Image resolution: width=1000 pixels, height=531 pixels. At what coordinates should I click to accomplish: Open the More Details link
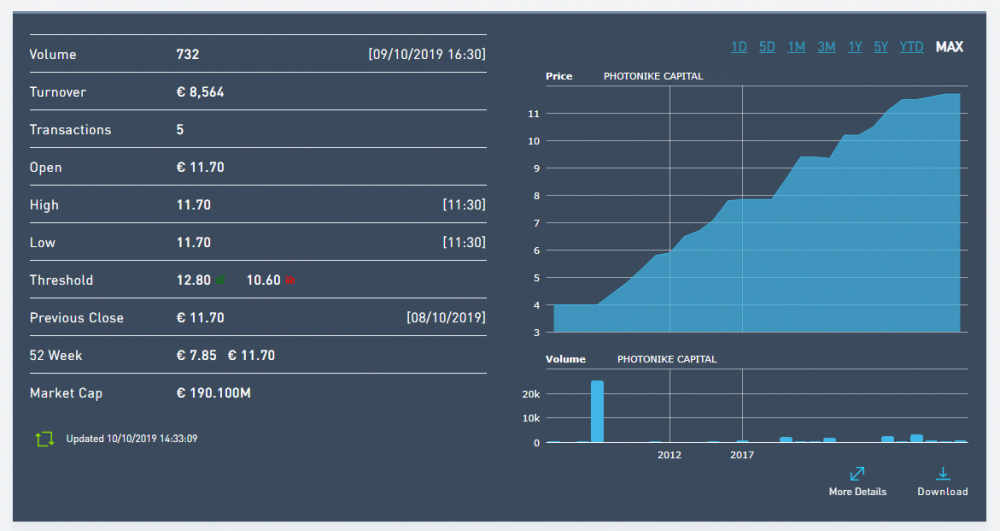pyautogui.click(x=857, y=491)
